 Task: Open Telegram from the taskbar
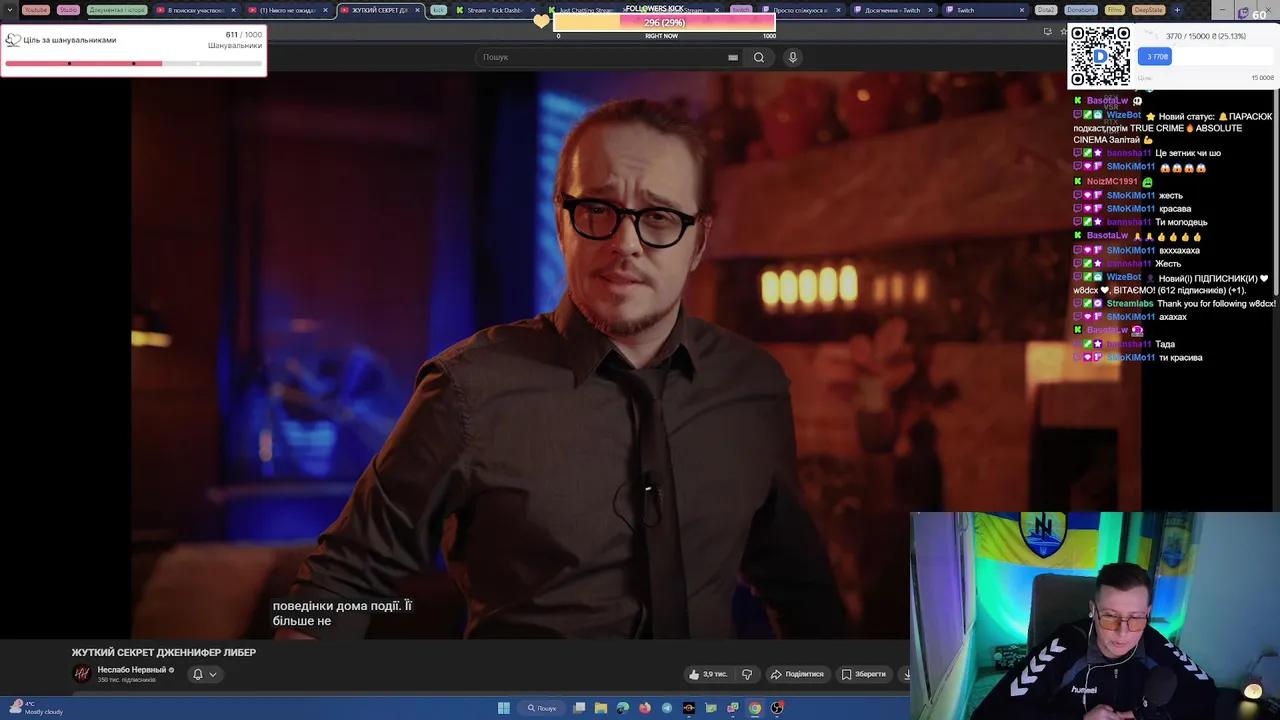(667, 708)
